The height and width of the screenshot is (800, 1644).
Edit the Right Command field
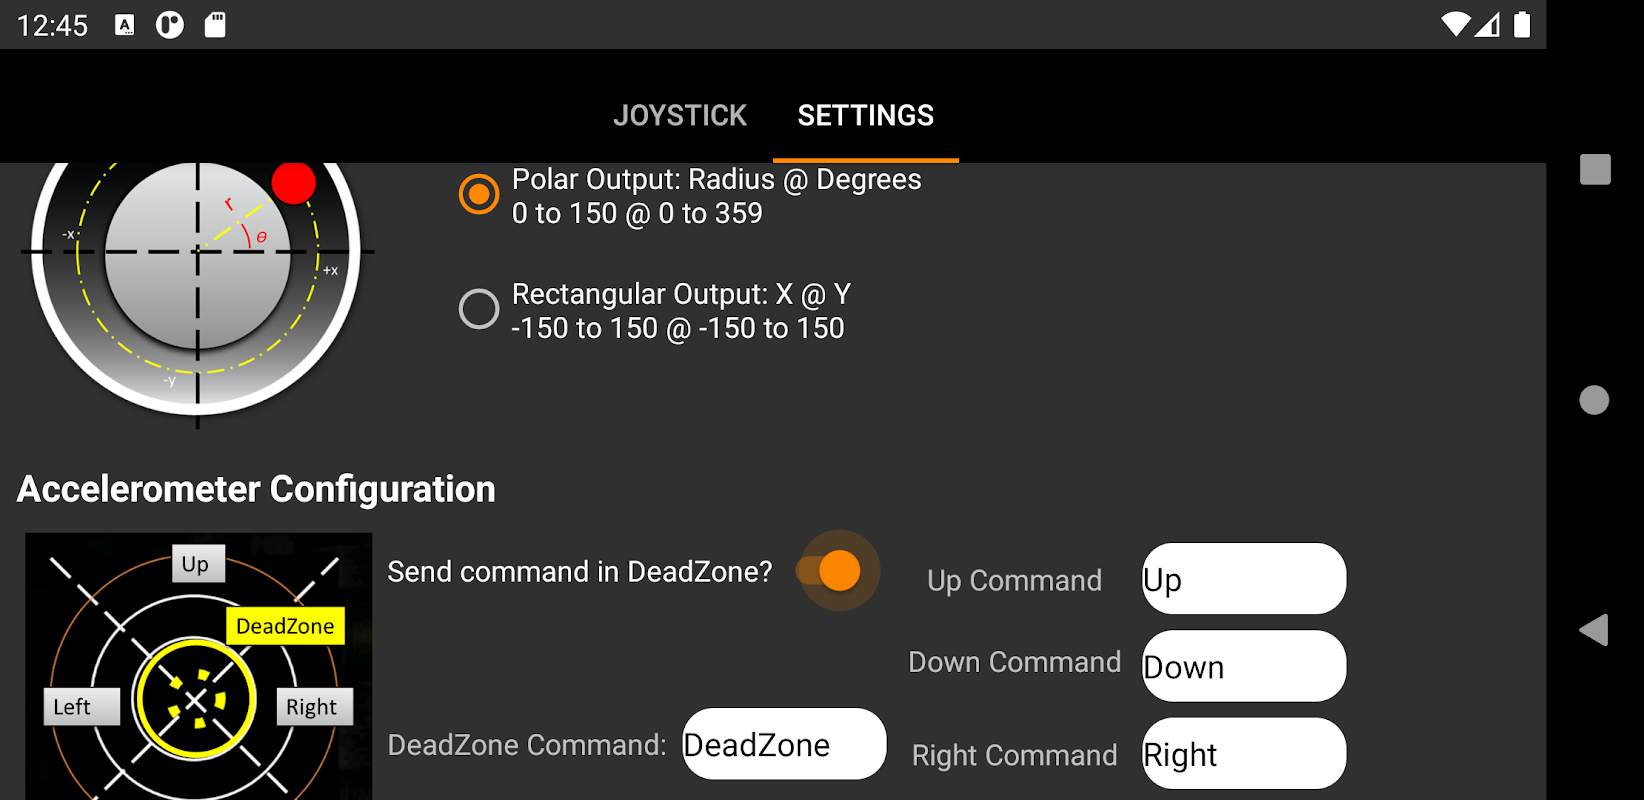click(x=1243, y=754)
